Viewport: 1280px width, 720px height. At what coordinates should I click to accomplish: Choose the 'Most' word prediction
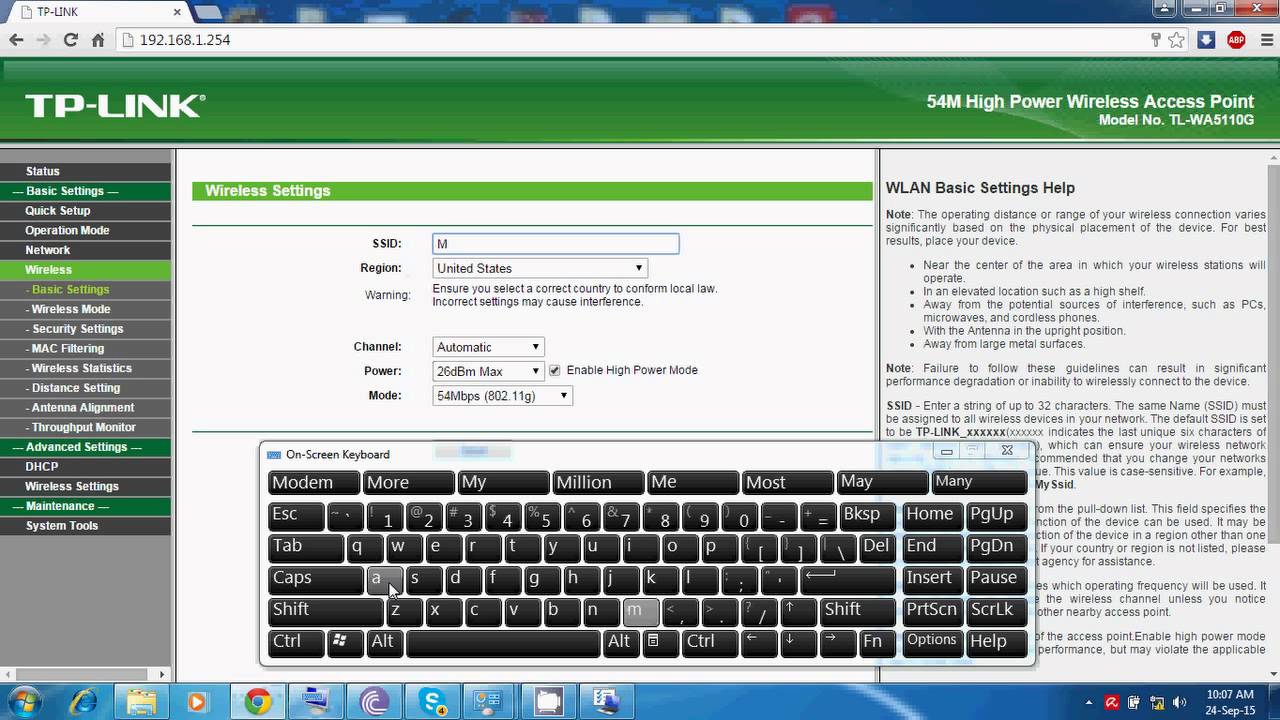coord(788,483)
